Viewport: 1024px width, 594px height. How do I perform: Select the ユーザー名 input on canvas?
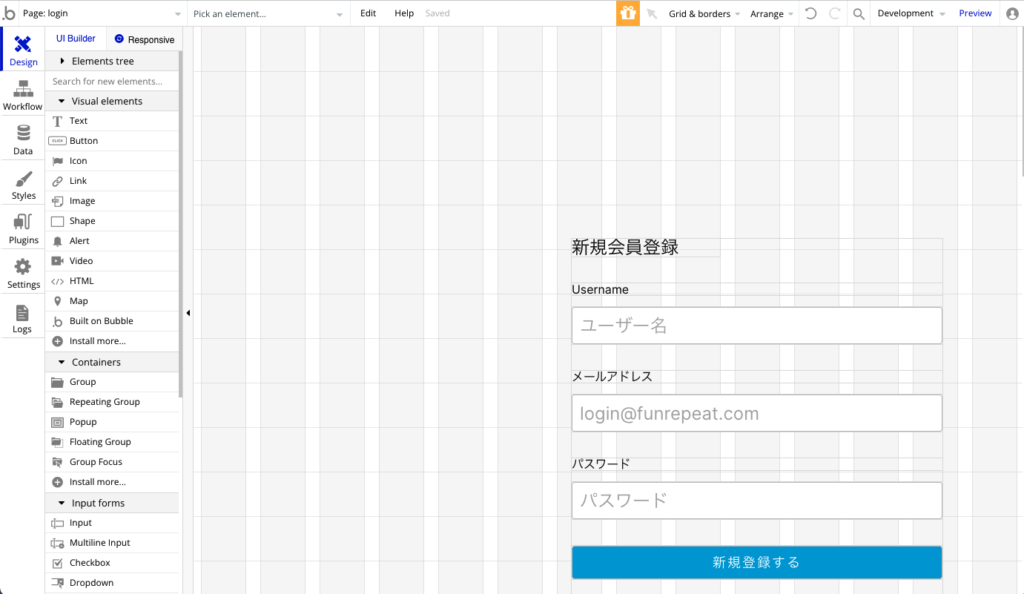[756, 326]
